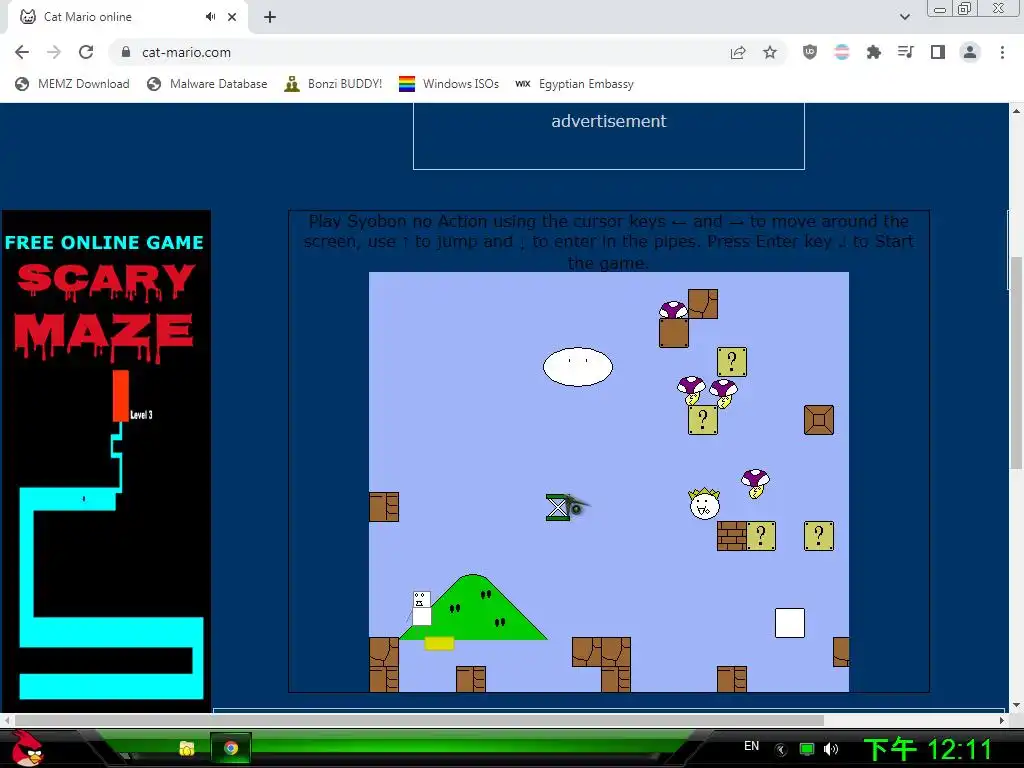Click the forward navigation arrow
This screenshot has height=768, width=1024.
tap(54, 52)
